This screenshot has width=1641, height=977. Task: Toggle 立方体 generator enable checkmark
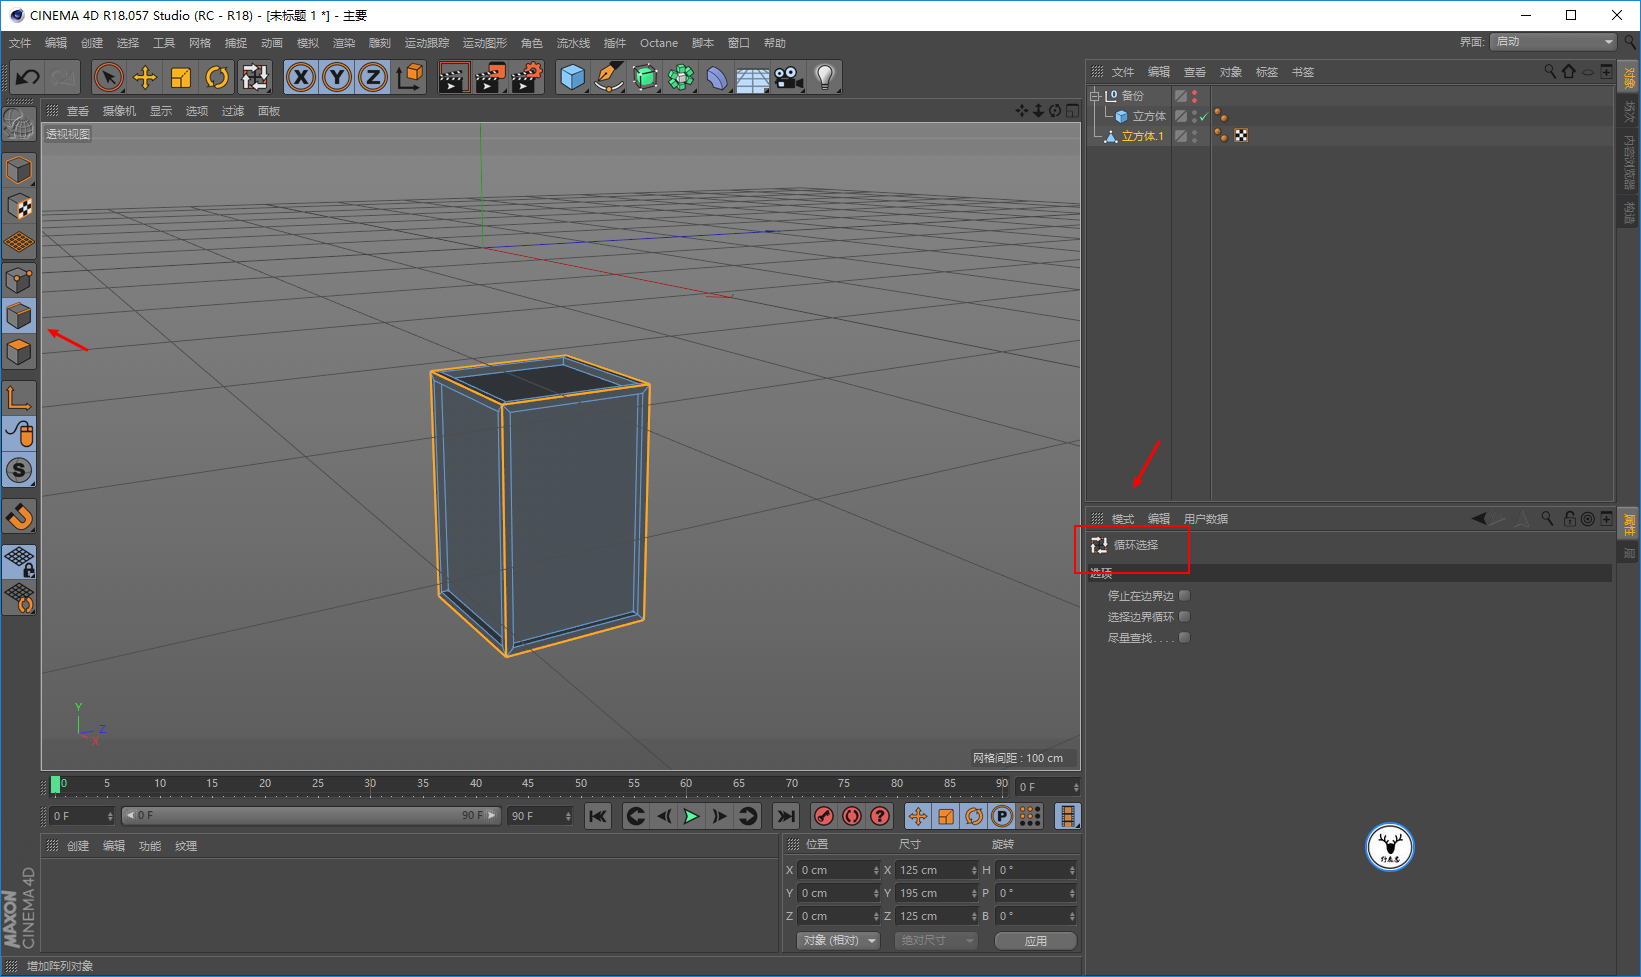pos(1204,116)
